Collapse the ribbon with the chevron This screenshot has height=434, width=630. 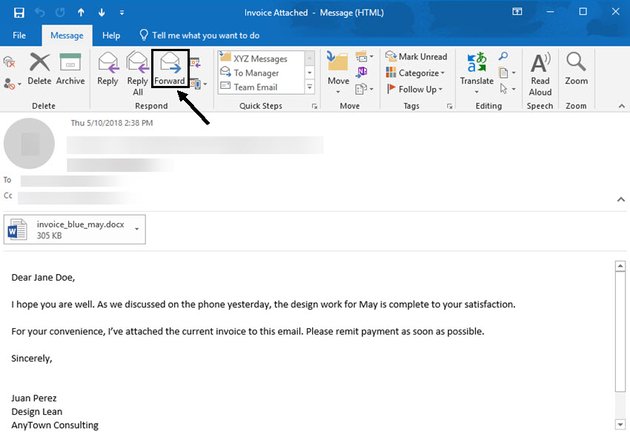pos(622,106)
